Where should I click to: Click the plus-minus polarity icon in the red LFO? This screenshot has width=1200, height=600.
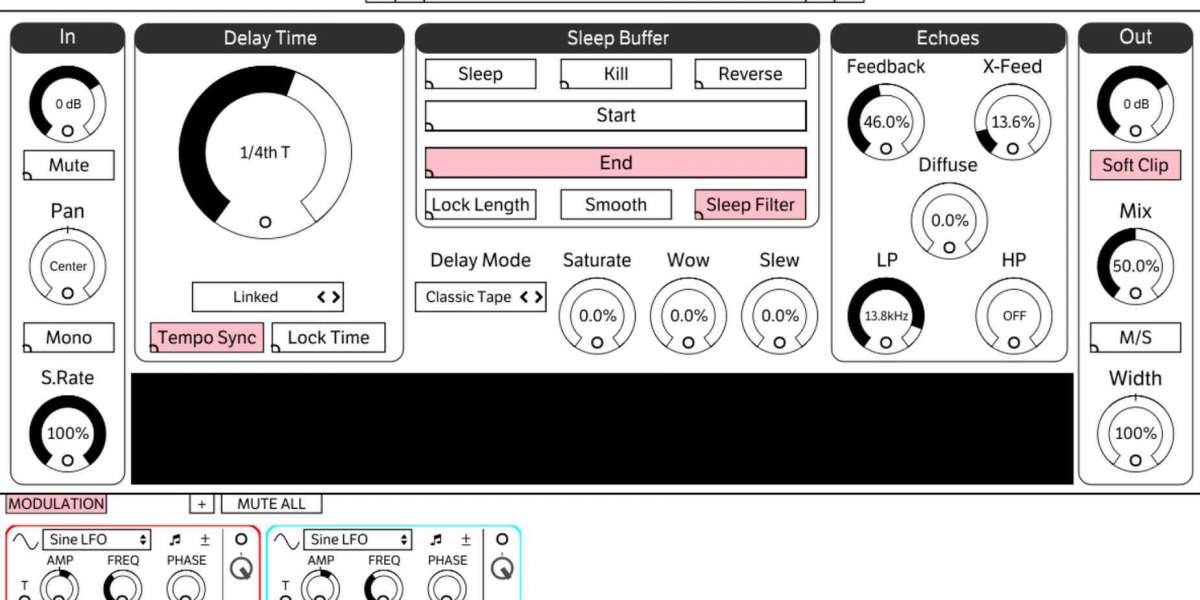coord(202,540)
